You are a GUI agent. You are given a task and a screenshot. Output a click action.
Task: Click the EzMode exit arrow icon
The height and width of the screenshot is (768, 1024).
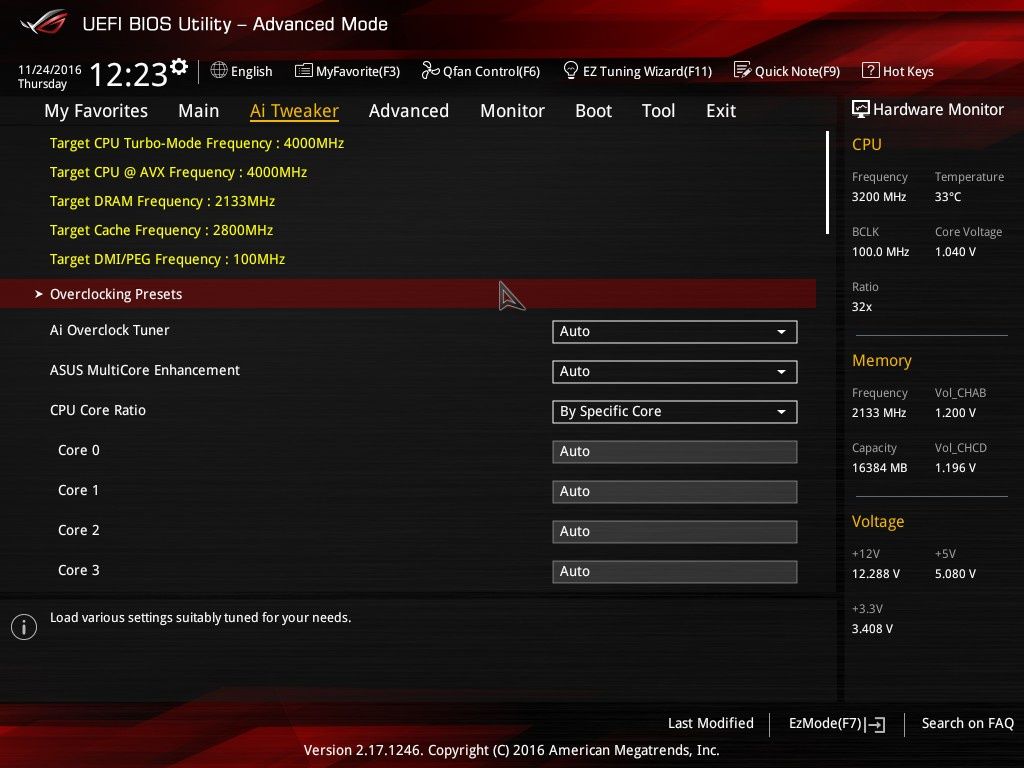[876, 724]
